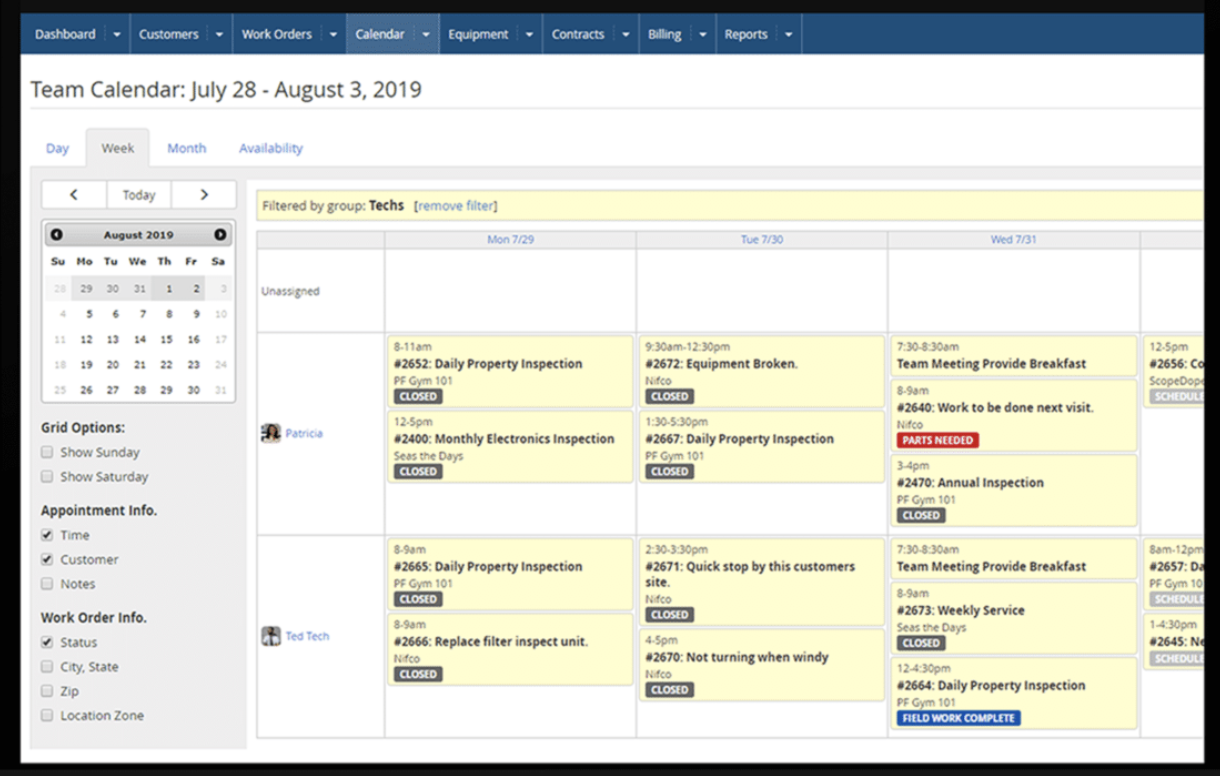
Task: Go to previous week with the left chevron
Action: (x=73, y=194)
